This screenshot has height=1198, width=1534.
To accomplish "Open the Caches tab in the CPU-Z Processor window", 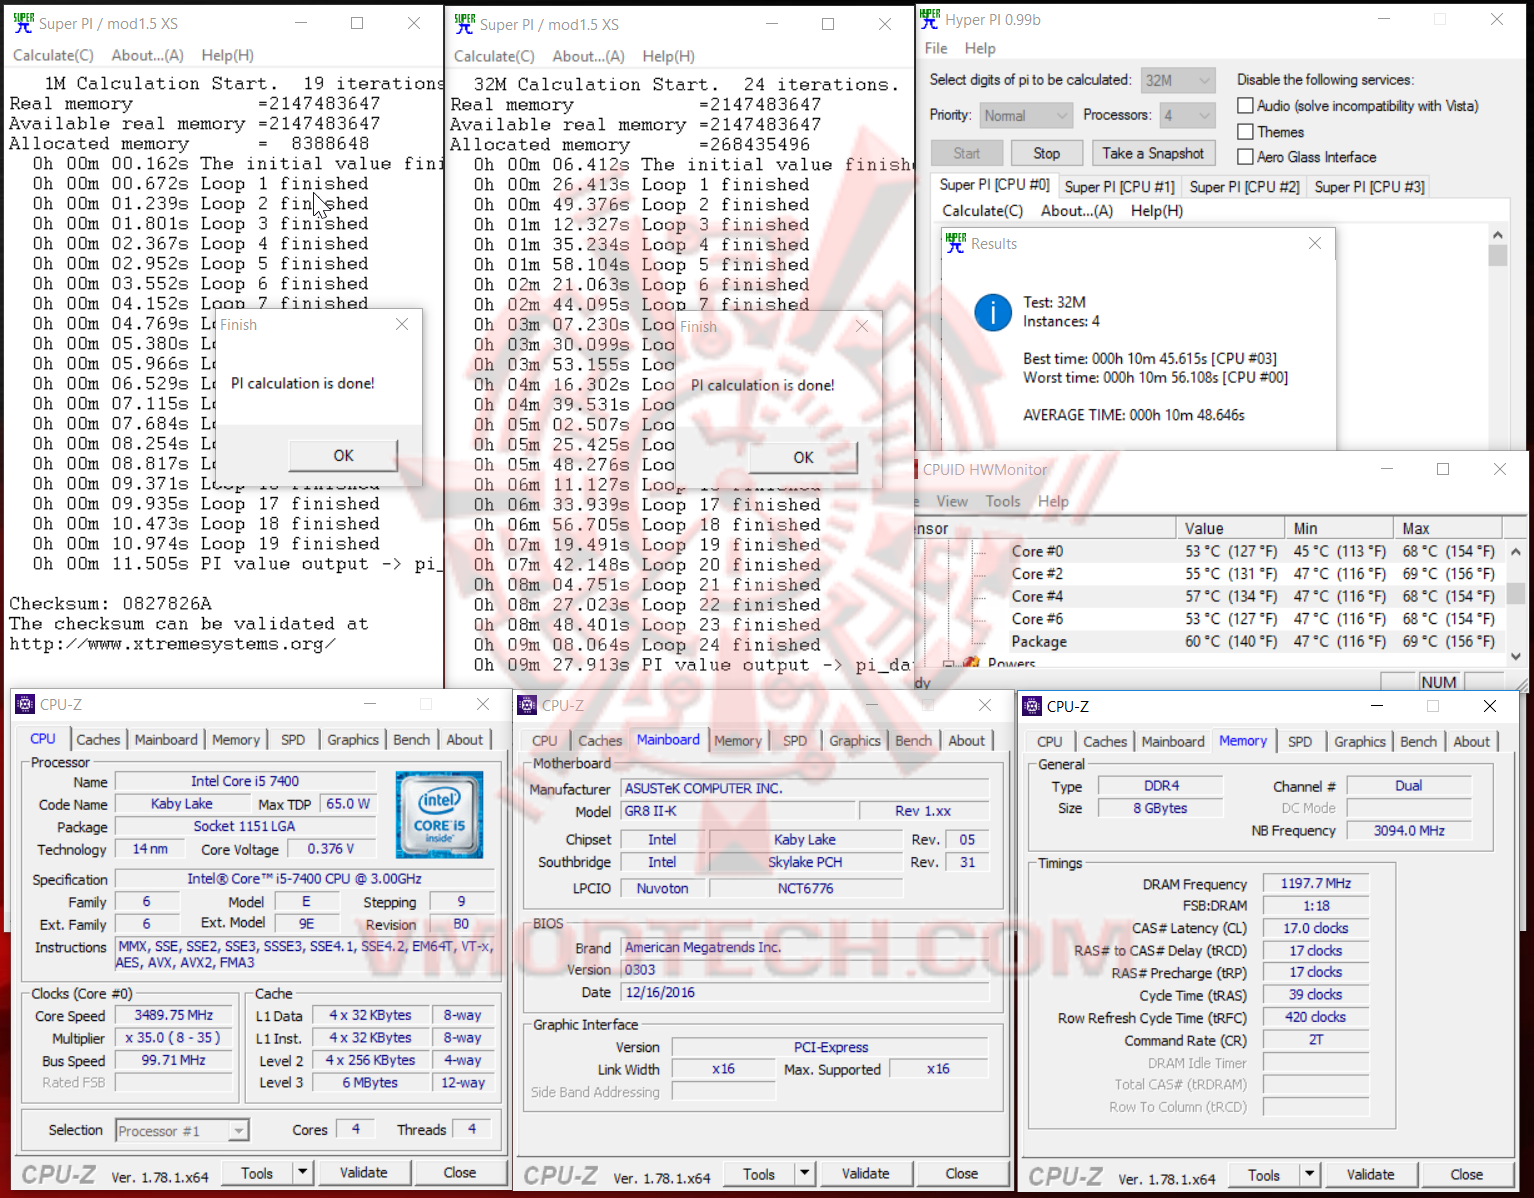I will (98, 740).
